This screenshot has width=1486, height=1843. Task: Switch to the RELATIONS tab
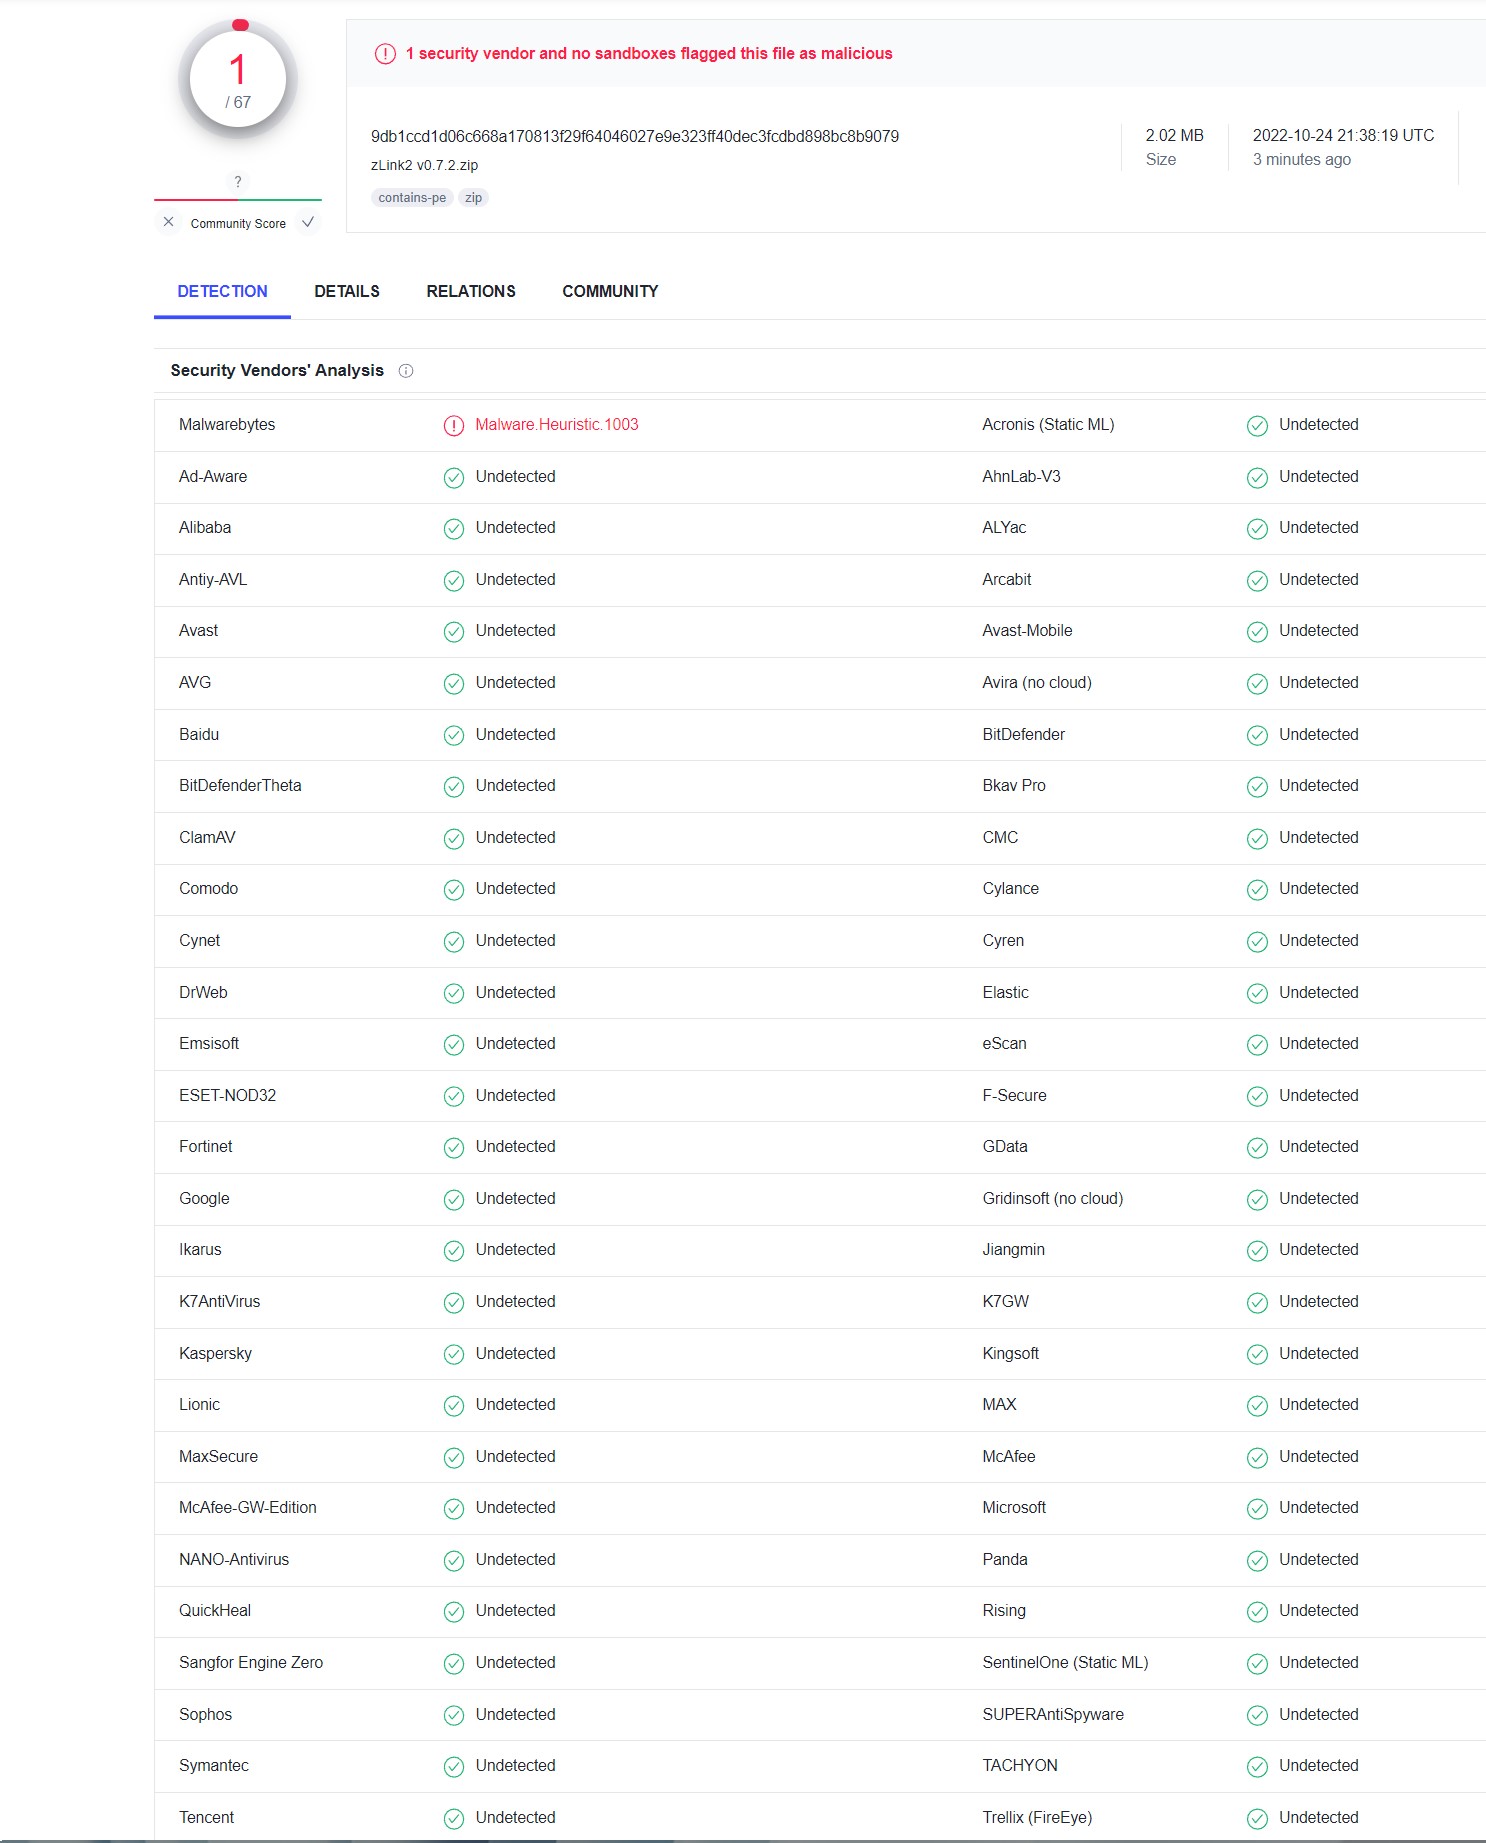coord(471,291)
